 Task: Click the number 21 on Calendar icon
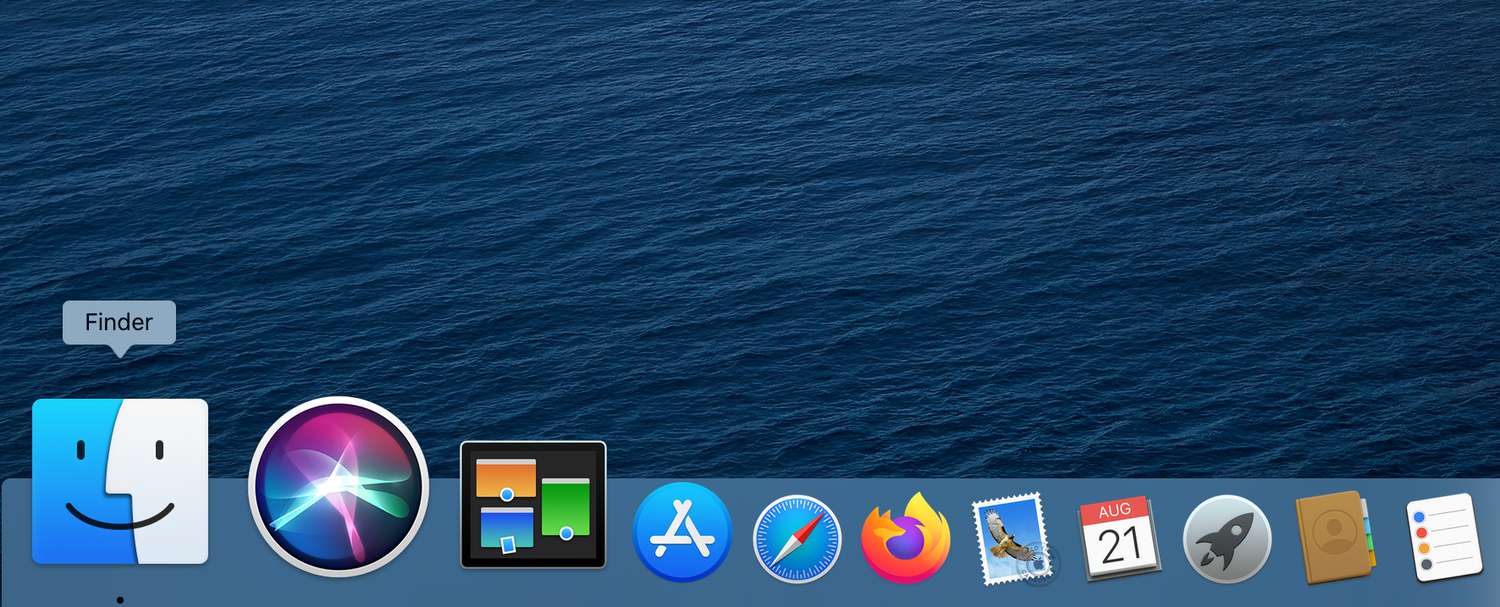click(1120, 547)
